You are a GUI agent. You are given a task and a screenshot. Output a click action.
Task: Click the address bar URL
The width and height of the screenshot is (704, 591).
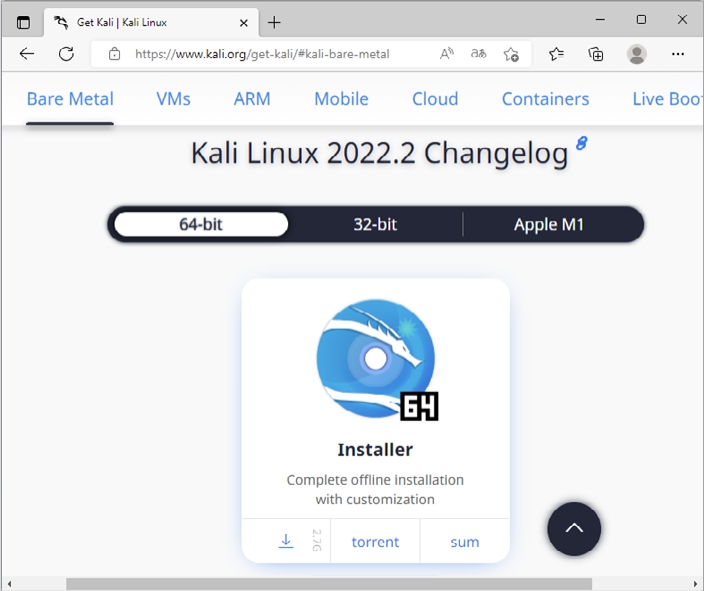tap(262, 54)
